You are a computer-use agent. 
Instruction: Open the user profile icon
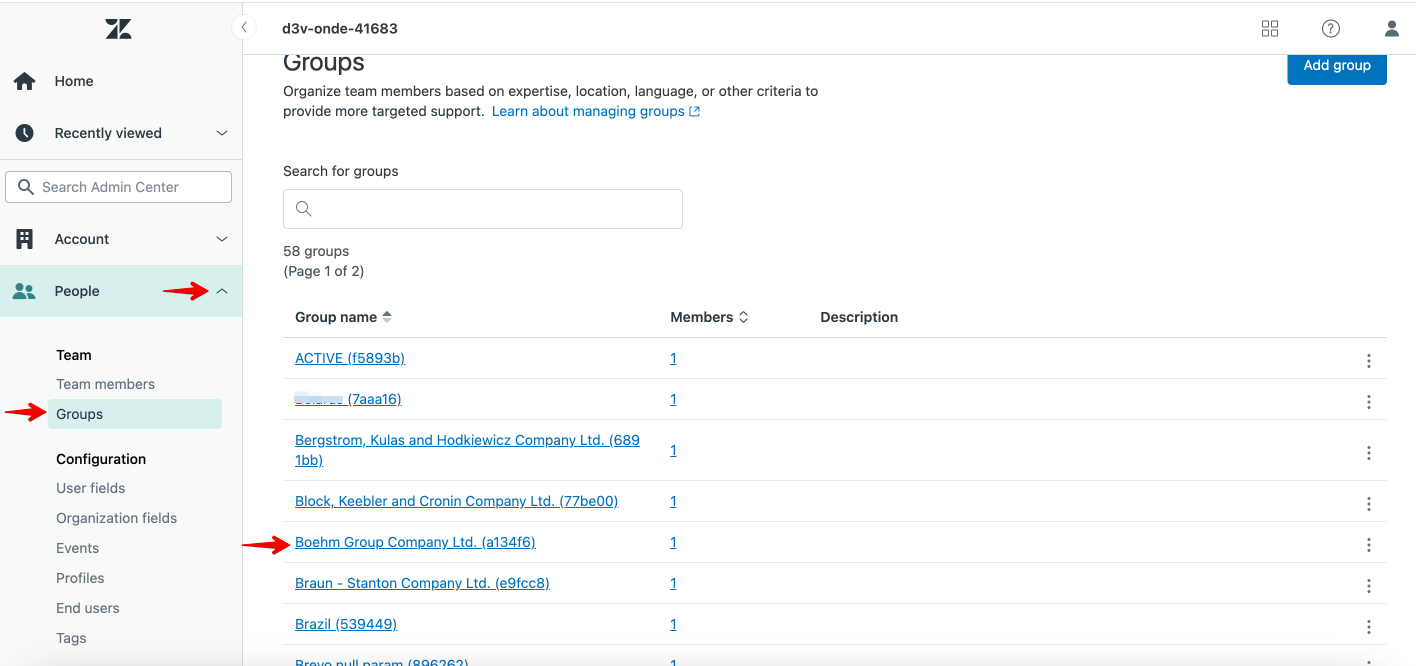click(x=1391, y=29)
